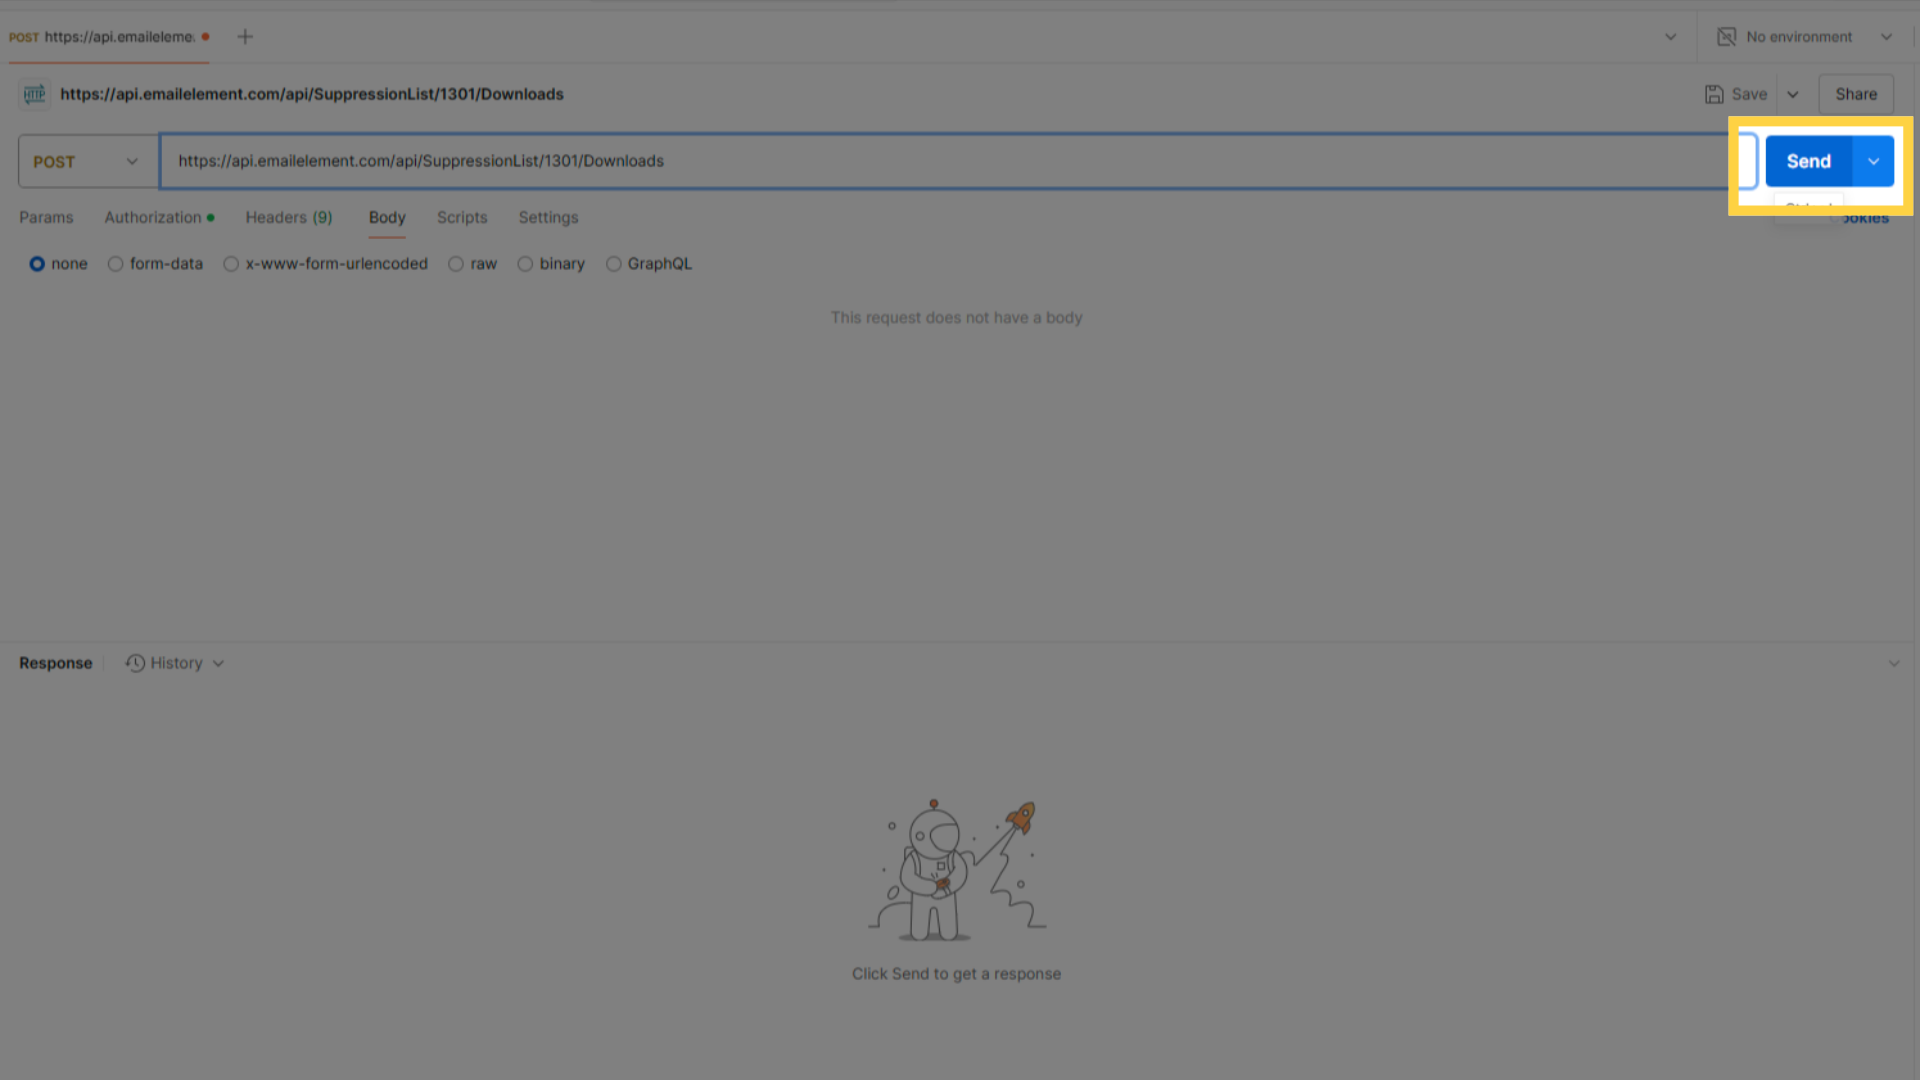1920x1080 pixels.
Task: Click the Send button
Action: coord(1809,161)
